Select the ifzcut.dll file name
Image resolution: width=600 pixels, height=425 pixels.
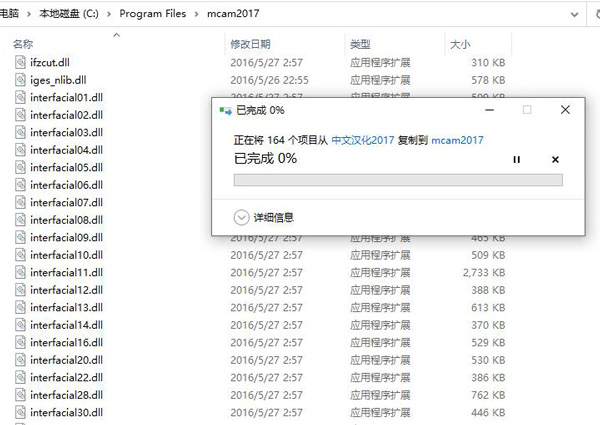pos(50,62)
